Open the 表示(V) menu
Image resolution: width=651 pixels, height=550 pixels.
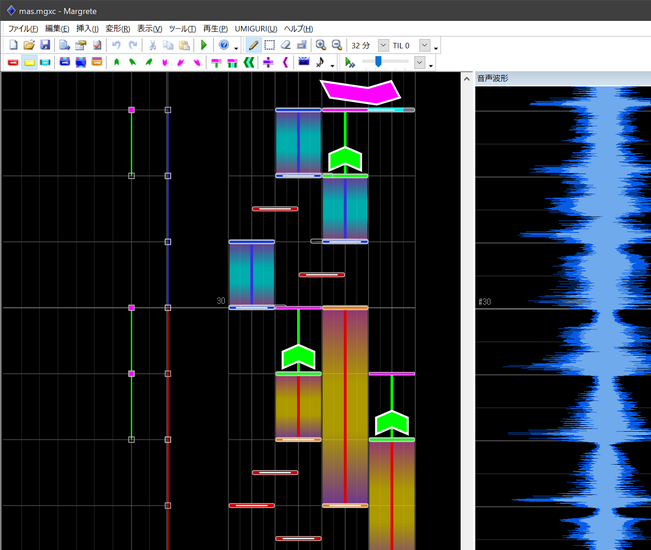pyautogui.click(x=149, y=29)
